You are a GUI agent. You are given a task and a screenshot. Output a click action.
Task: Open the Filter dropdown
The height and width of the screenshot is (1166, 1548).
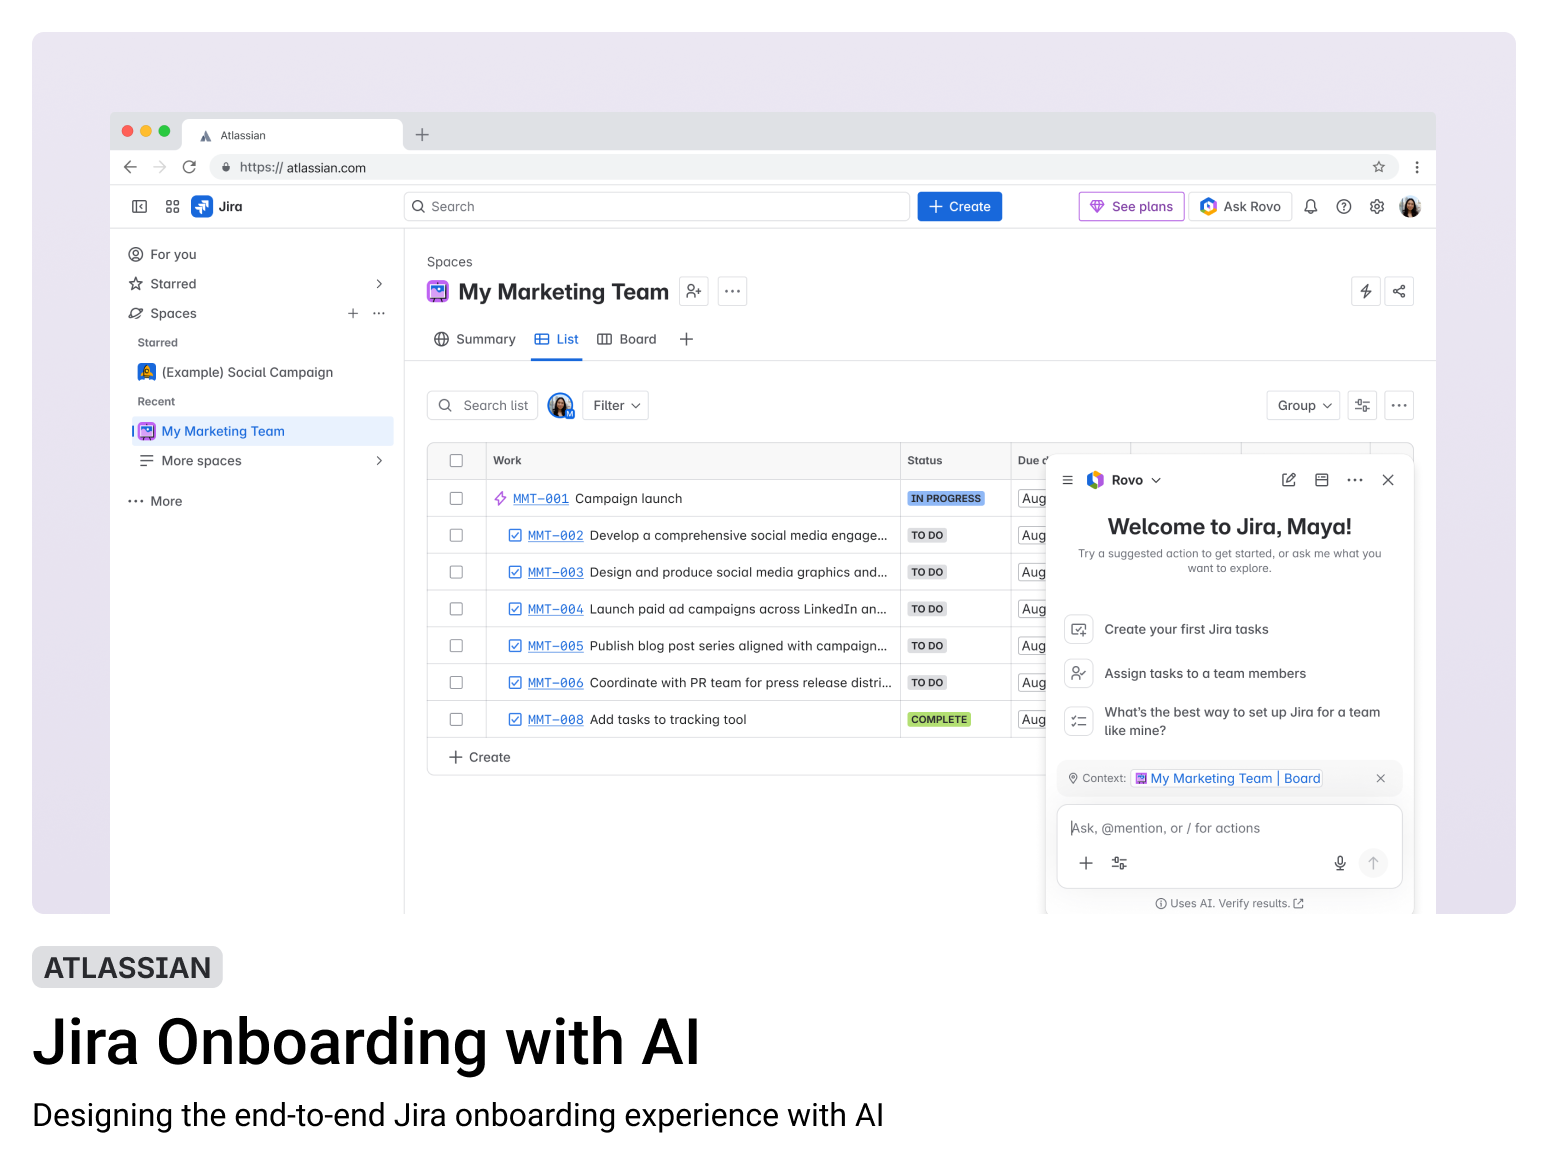point(615,405)
